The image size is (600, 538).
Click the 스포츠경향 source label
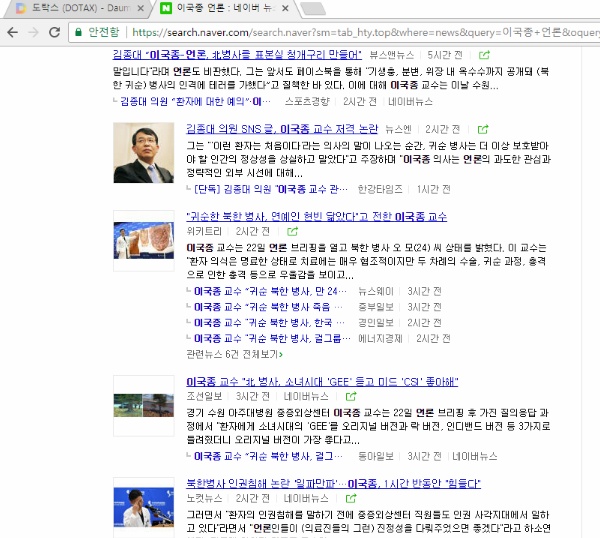tap(307, 101)
